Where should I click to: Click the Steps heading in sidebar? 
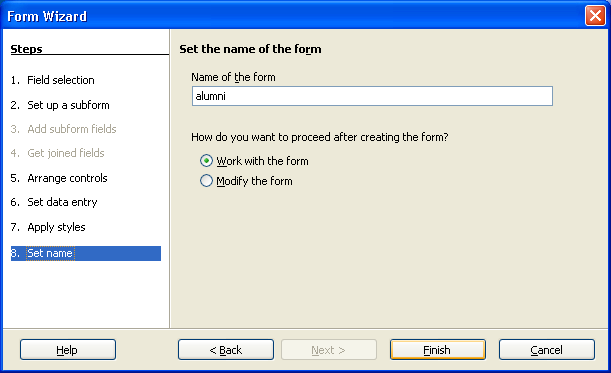tap(26, 49)
